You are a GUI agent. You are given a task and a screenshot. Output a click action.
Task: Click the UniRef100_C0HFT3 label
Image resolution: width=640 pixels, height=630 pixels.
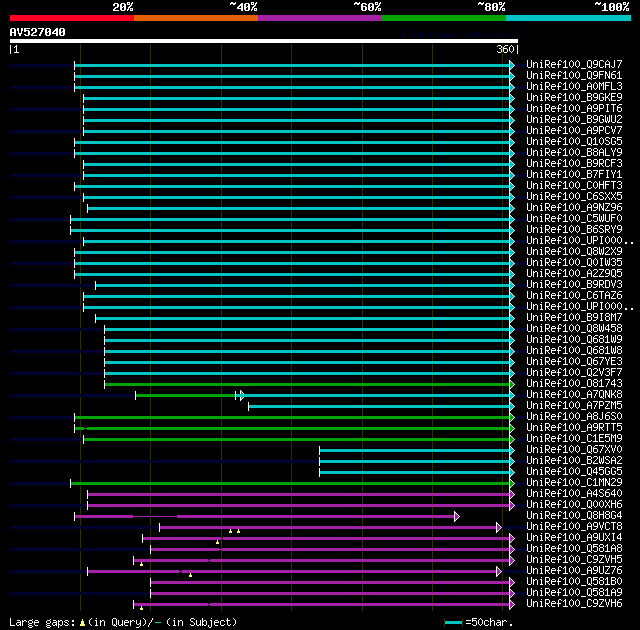pyautogui.click(x=574, y=186)
